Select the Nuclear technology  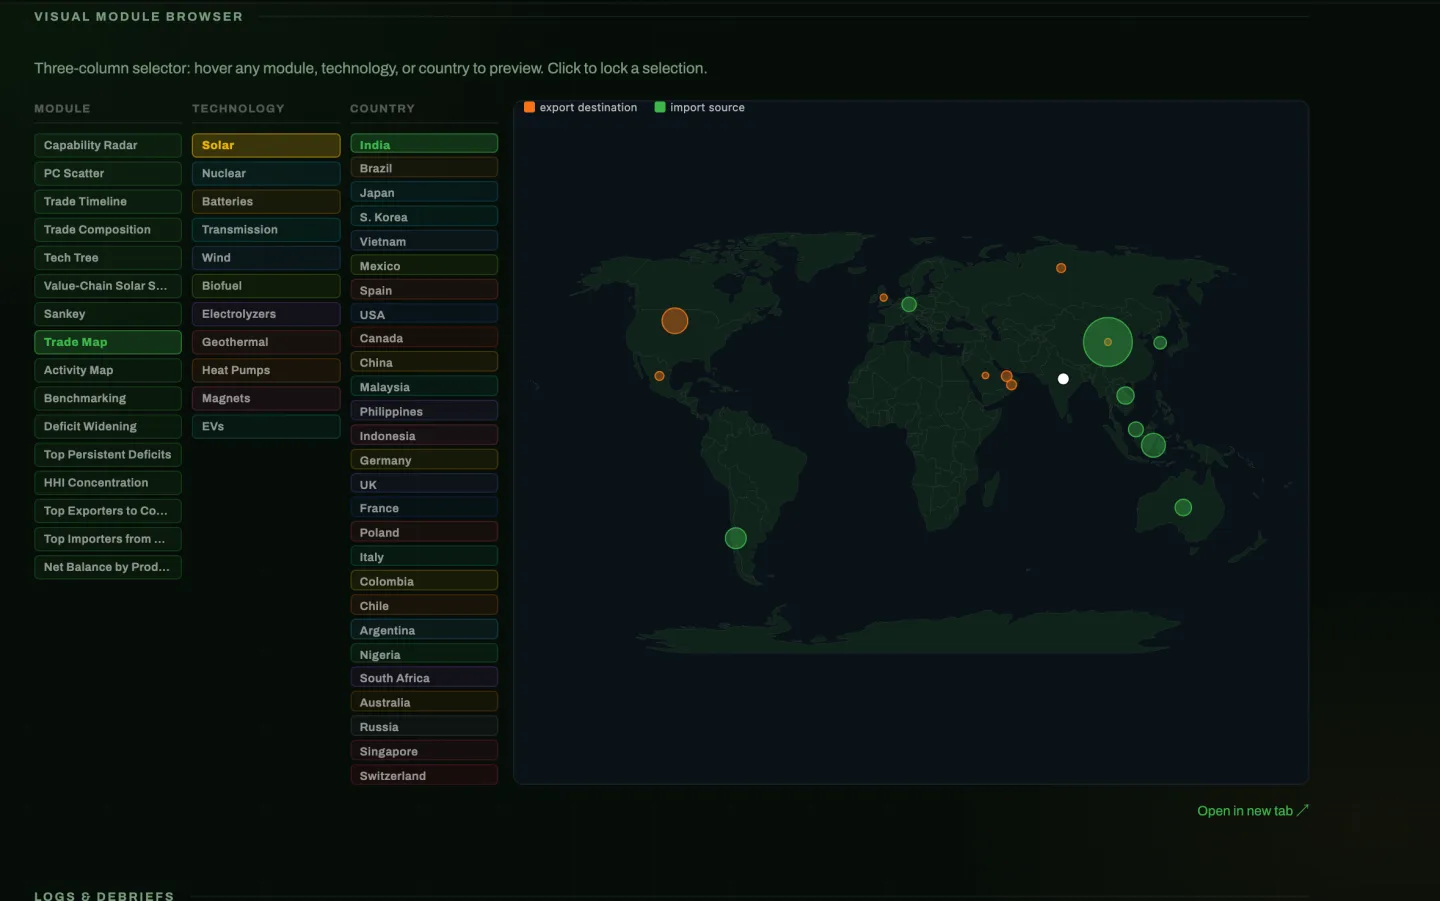point(266,173)
